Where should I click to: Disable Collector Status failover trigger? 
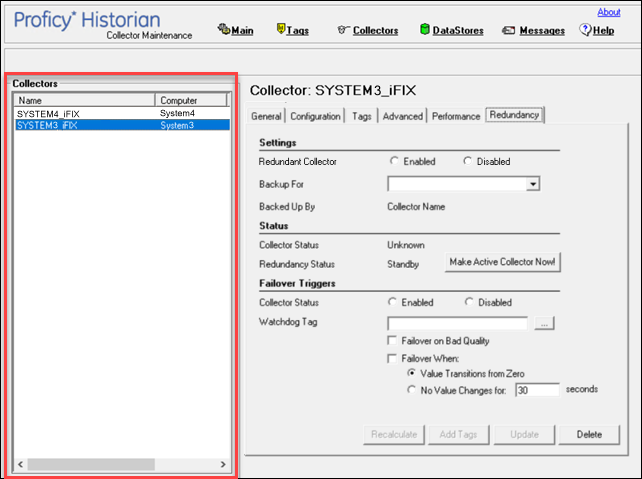pyautogui.click(x=469, y=302)
